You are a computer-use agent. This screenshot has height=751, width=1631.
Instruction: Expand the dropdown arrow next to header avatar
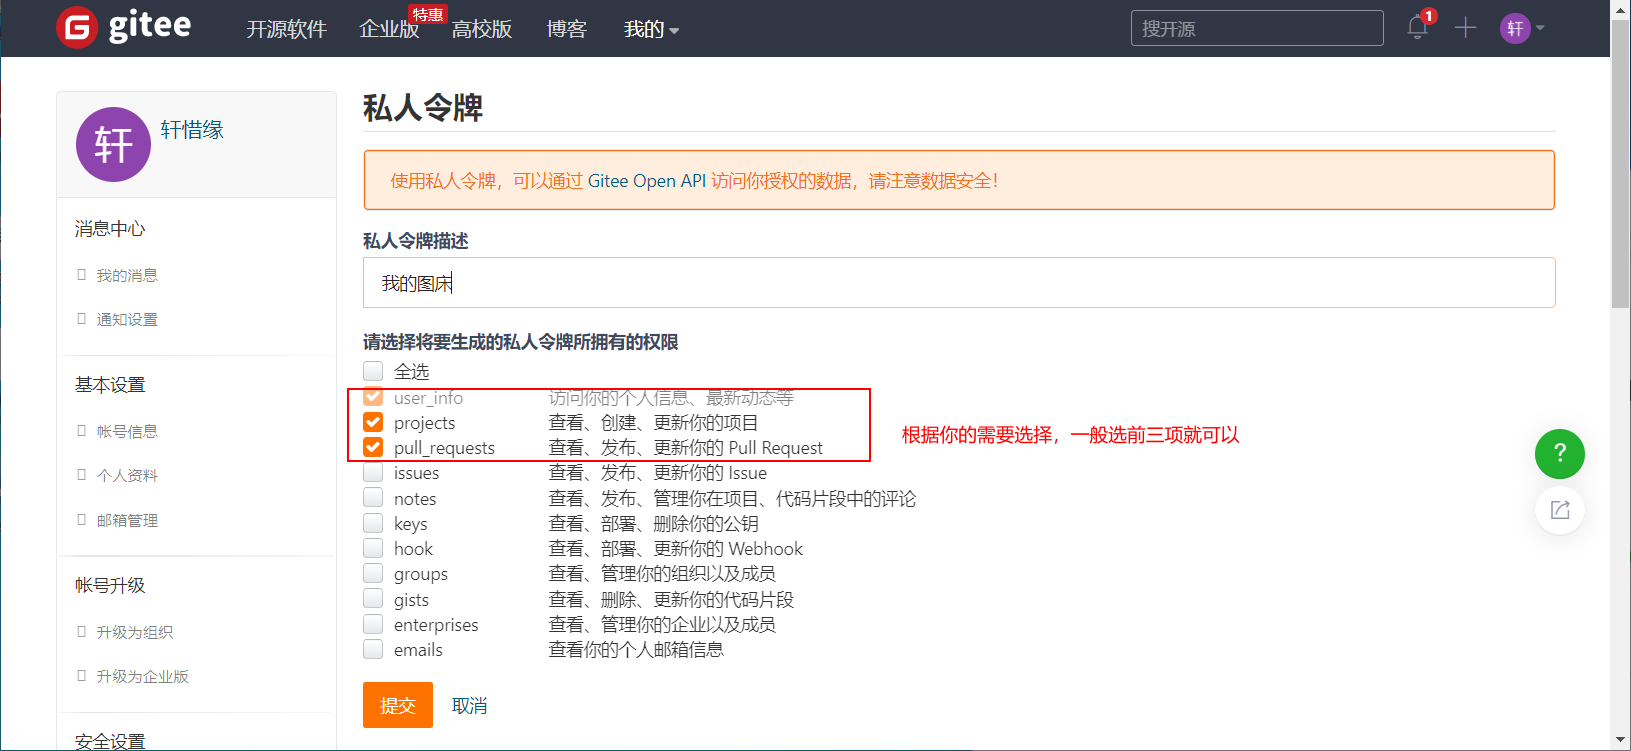coord(1540,28)
